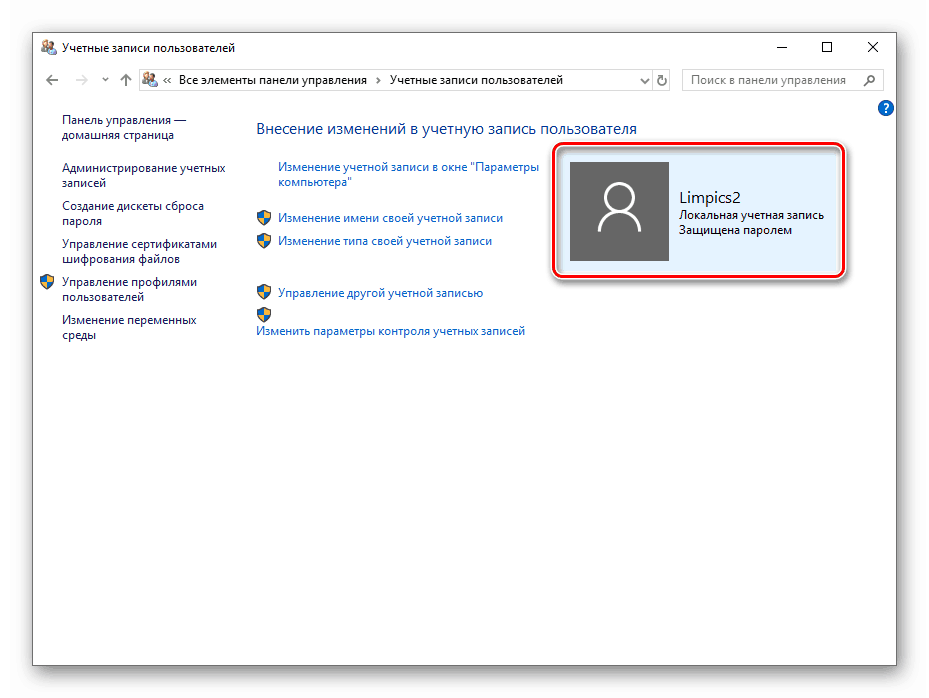
Task: Click the shield icon beside 'Управление профилями пользователей'
Action: (47, 281)
